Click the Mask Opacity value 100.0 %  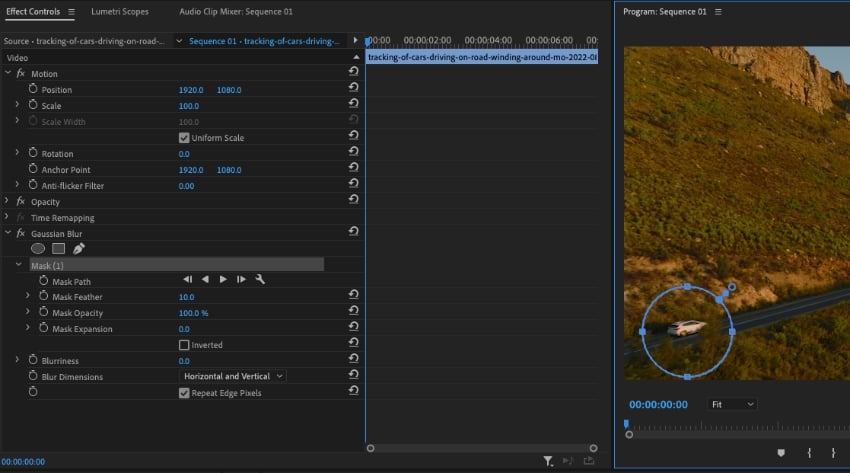tap(194, 313)
